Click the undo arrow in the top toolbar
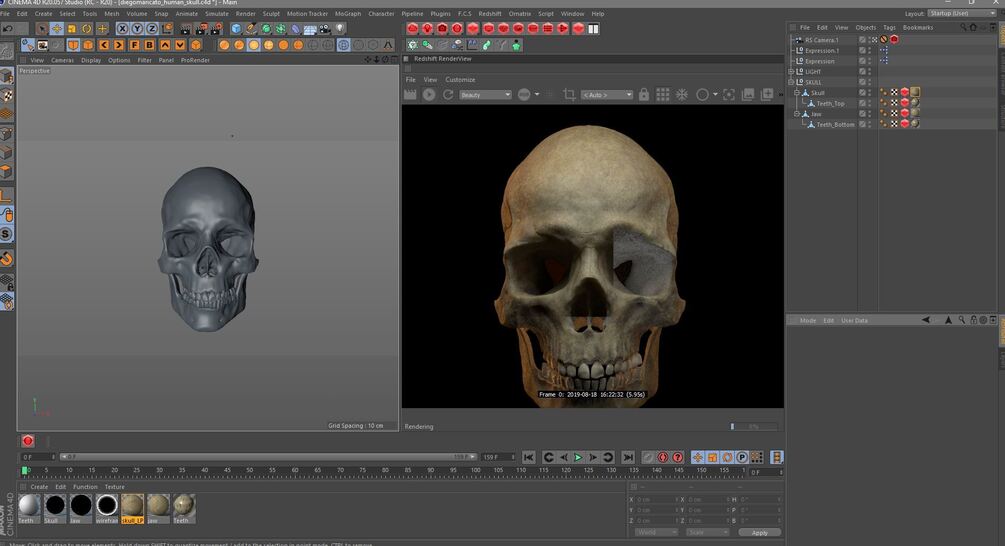Screen dimensions: 1005x546 click(x=8, y=29)
